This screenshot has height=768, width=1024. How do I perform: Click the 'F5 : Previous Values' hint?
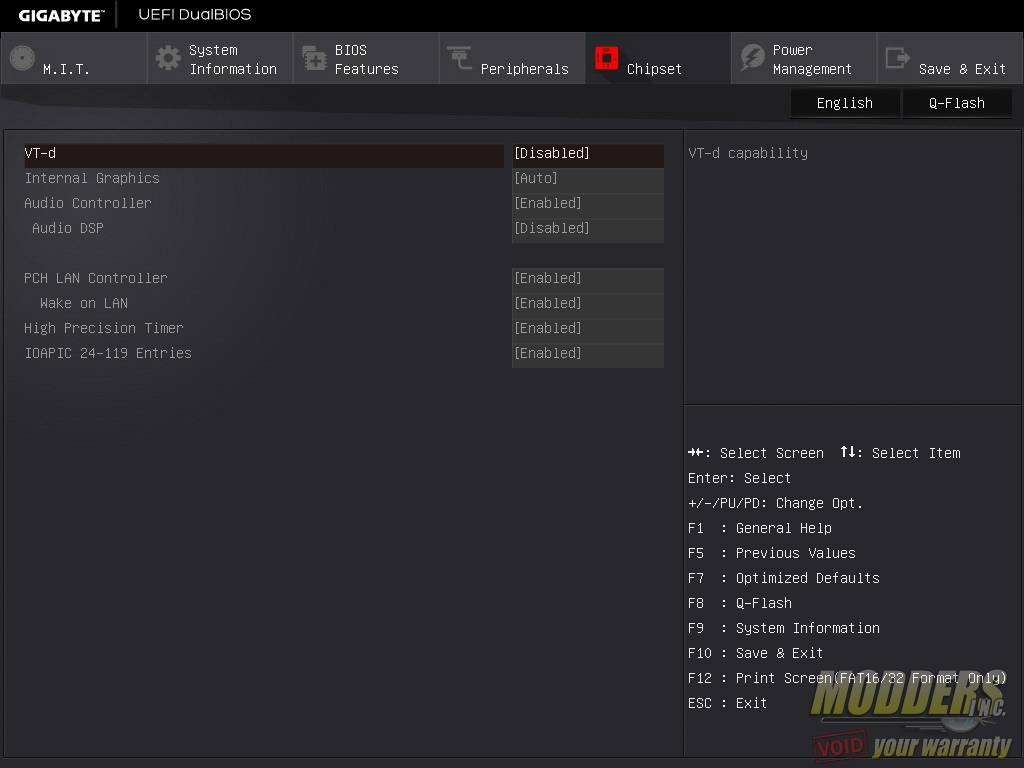tap(771, 553)
